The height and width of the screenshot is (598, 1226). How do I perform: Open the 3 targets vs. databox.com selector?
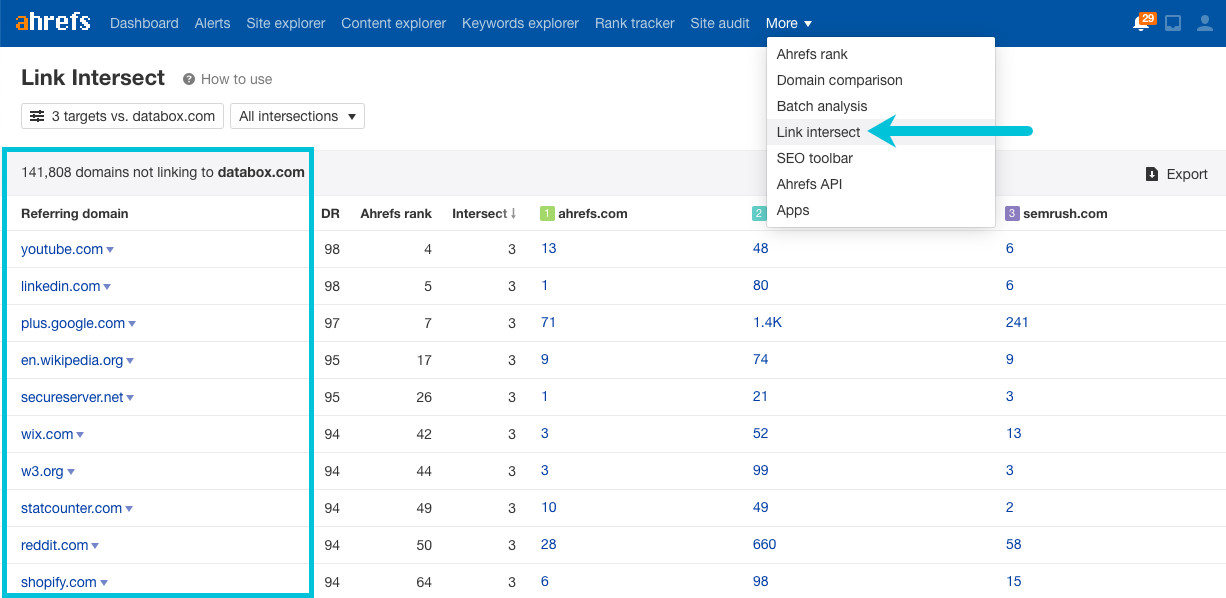[x=122, y=116]
